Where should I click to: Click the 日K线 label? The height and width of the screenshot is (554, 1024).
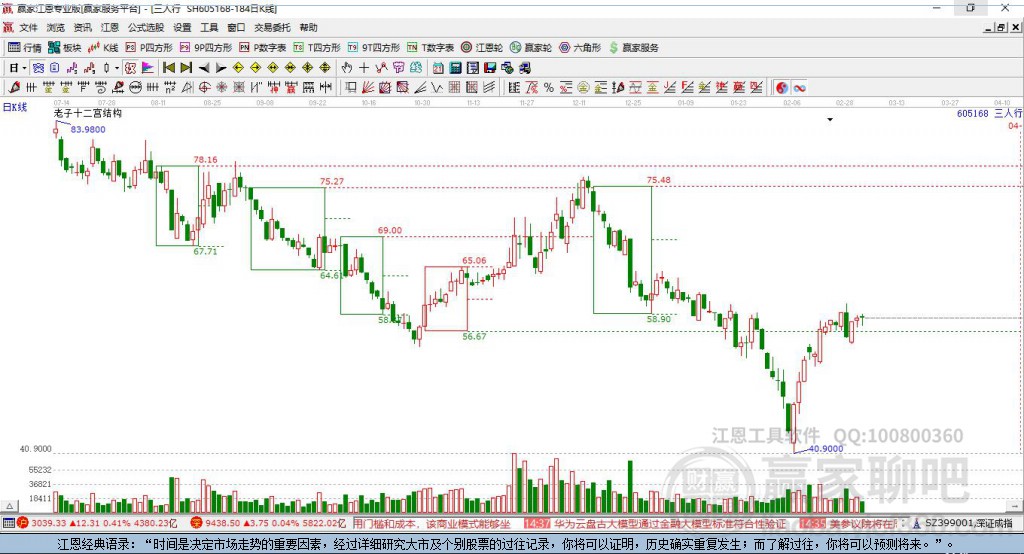[x=15, y=107]
